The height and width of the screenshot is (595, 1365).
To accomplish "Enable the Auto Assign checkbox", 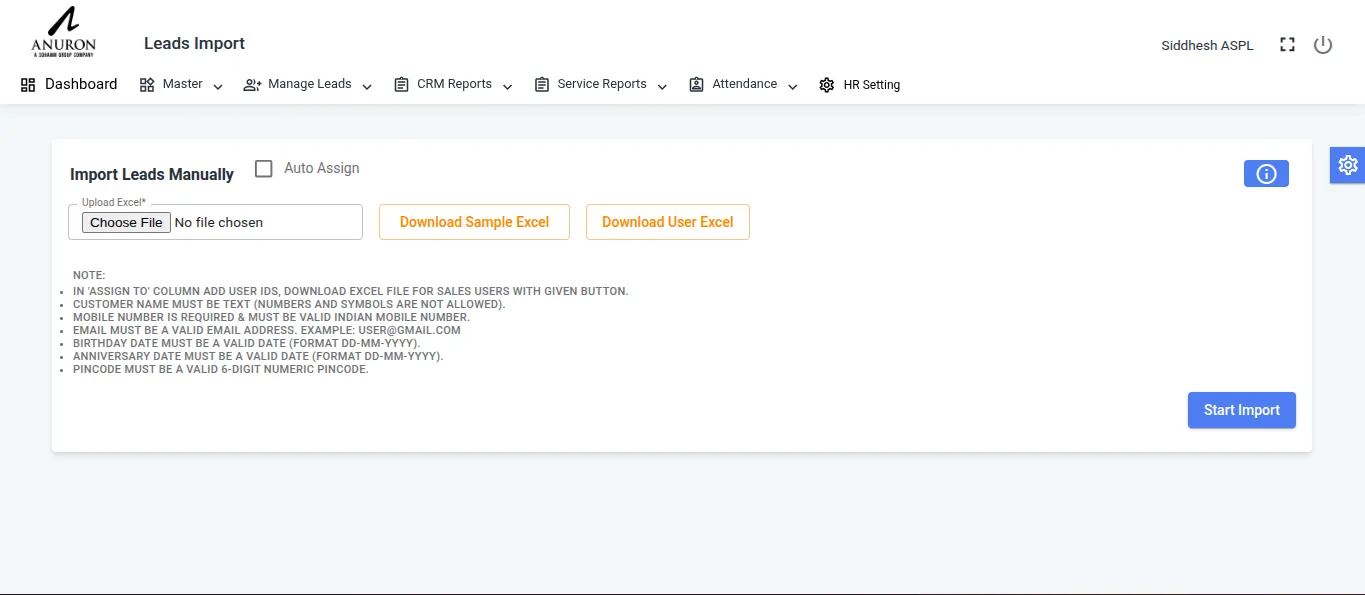I will pos(264,169).
